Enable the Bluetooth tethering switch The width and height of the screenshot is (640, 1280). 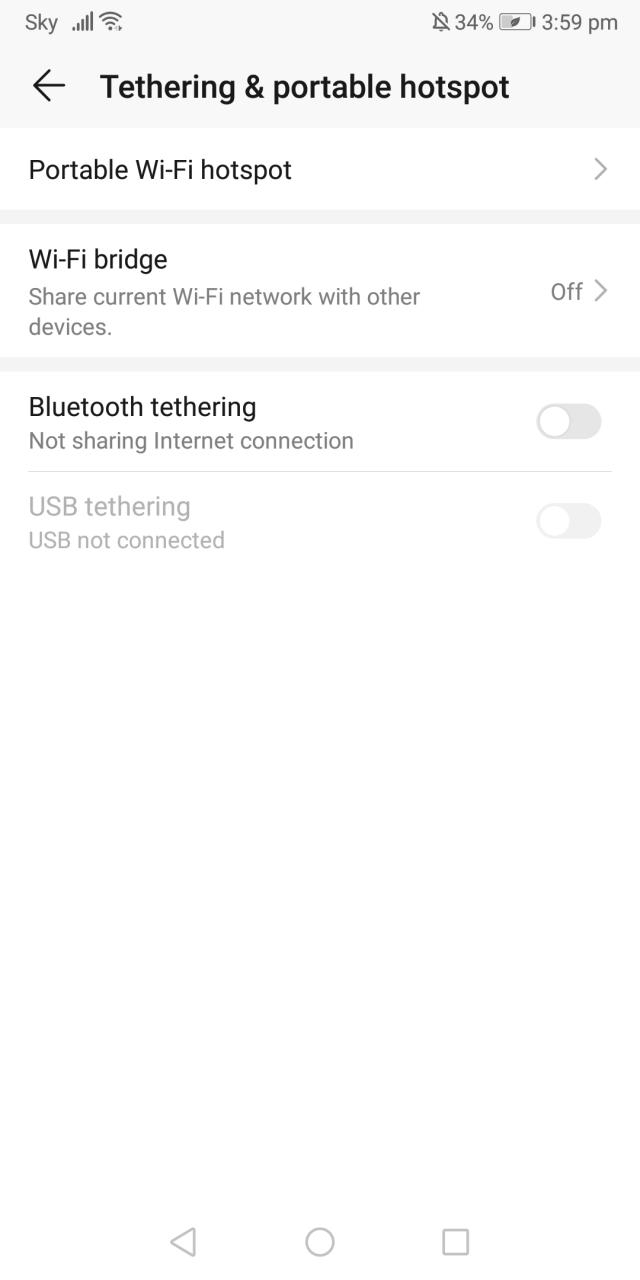[x=569, y=422]
